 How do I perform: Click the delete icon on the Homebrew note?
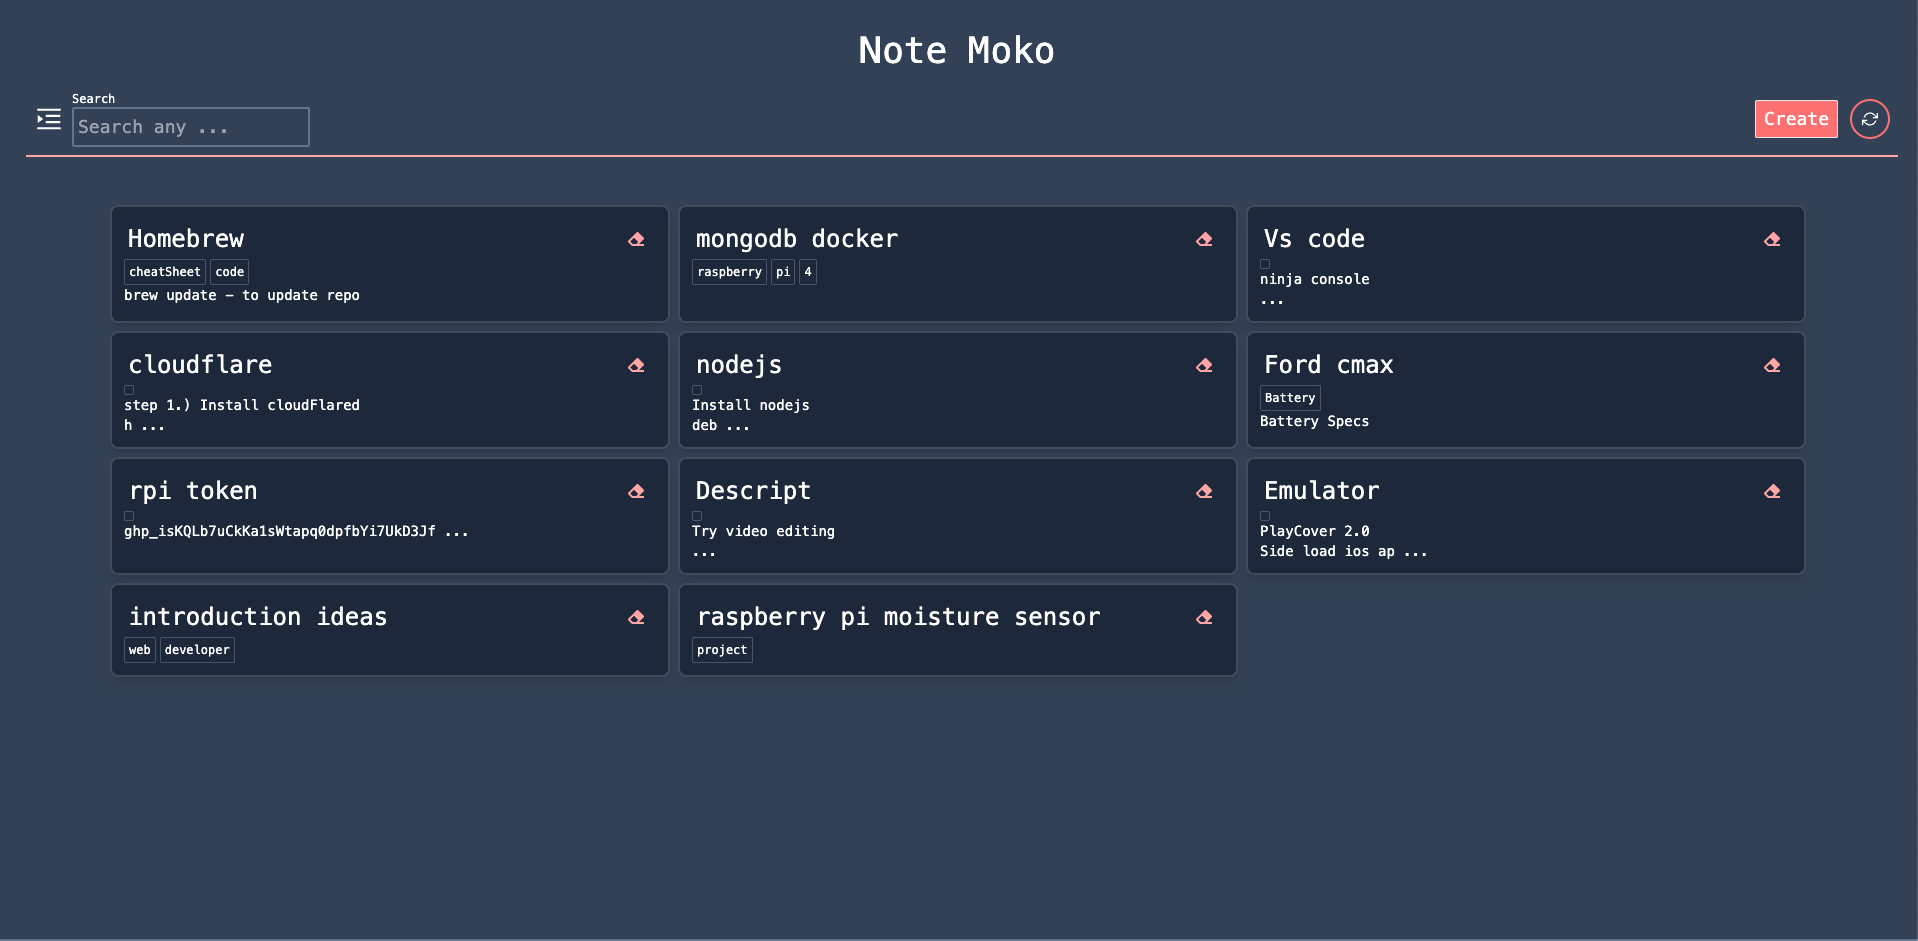[637, 240]
